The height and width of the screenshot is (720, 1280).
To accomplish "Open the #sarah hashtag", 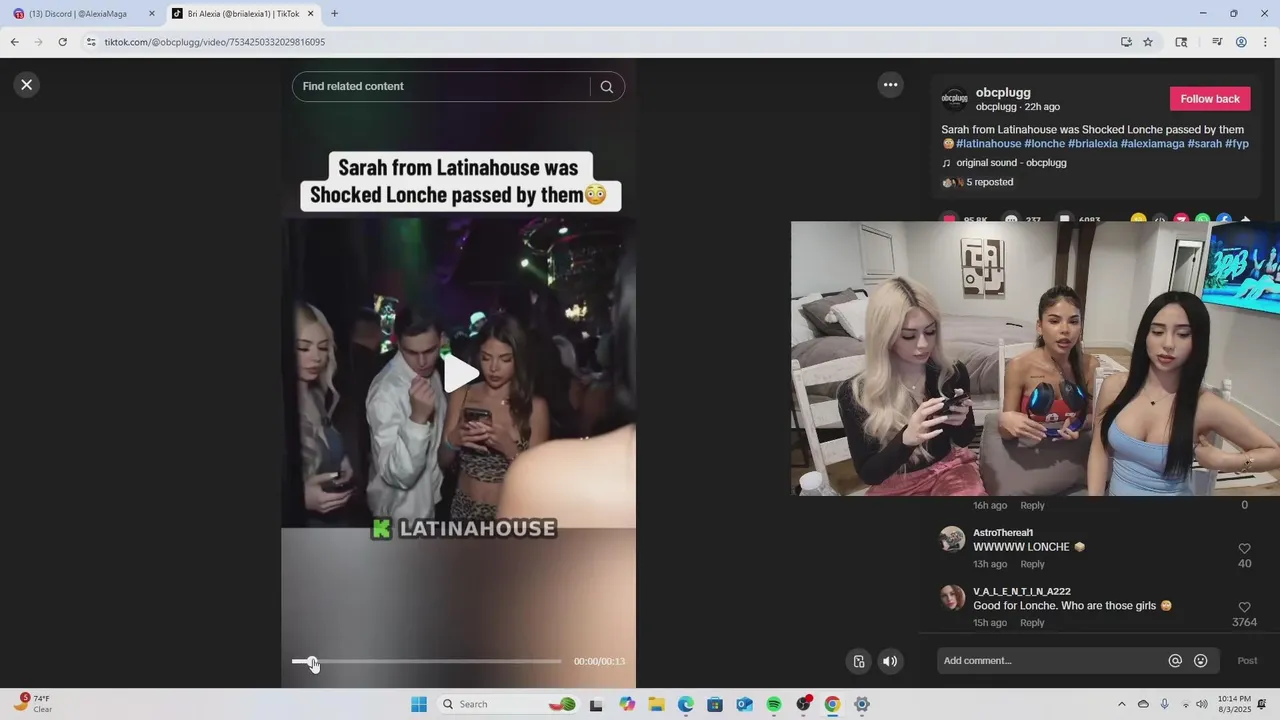I will pos(1205,144).
